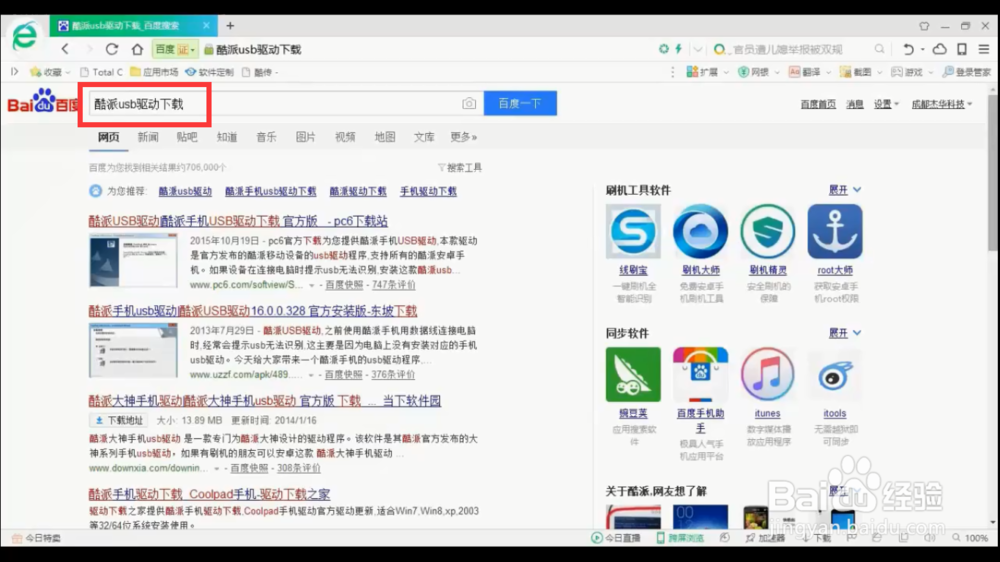Open the 当下软件园 result link
Screen dimensions: 1000x562
tap(265, 401)
